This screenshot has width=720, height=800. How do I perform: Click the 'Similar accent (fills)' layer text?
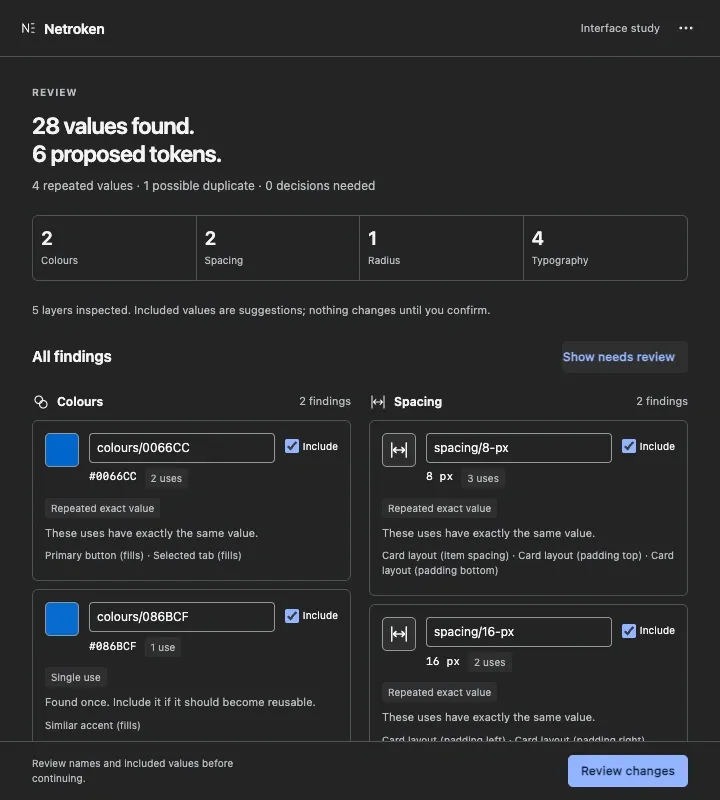point(92,726)
